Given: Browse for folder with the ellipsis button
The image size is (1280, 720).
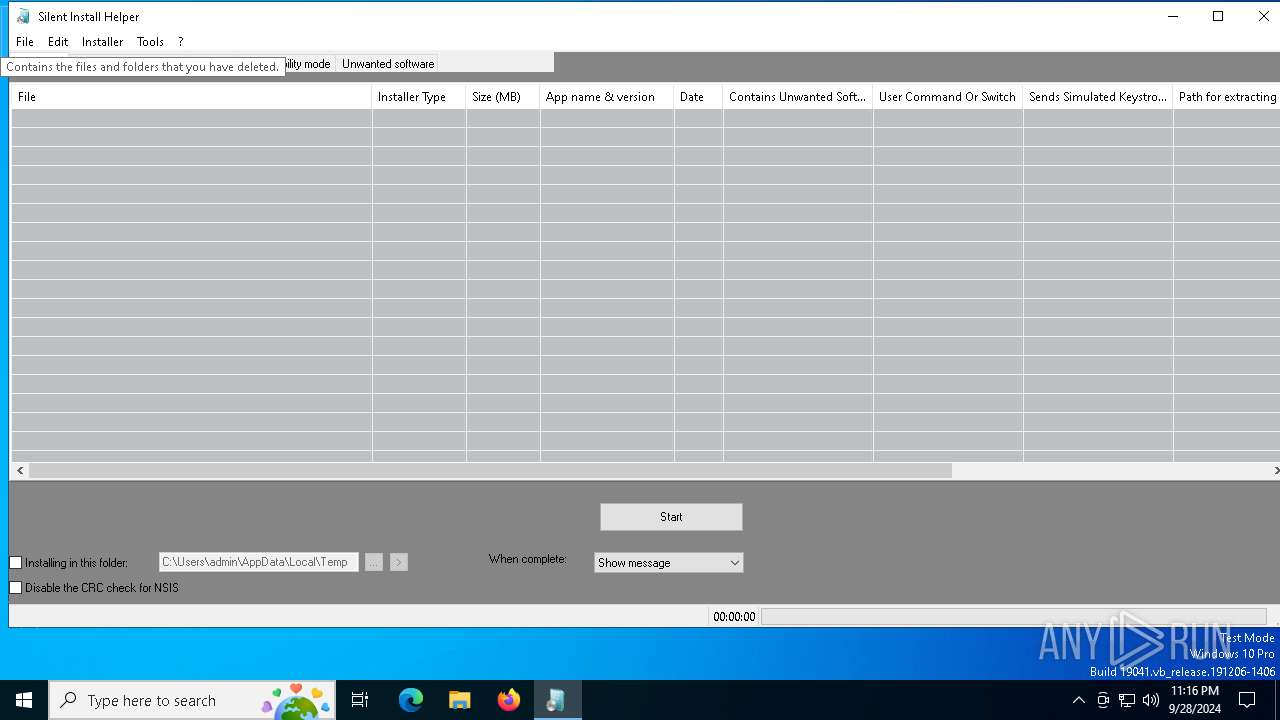Looking at the screenshot, I should coord(374,562).
